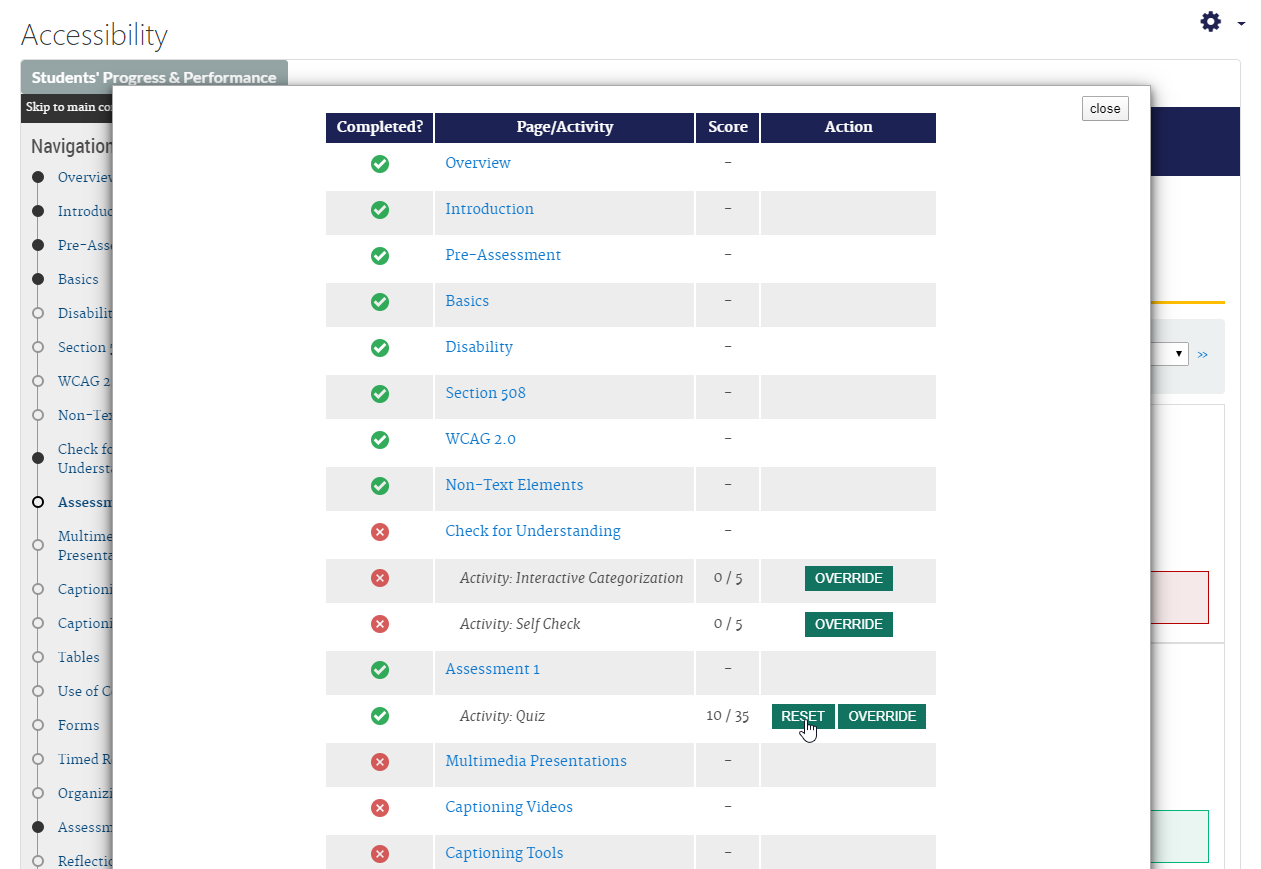Viewport: 1261px width, 869px height.
Task: Click the Activity: Self Check text
Action: pos(520,624)
